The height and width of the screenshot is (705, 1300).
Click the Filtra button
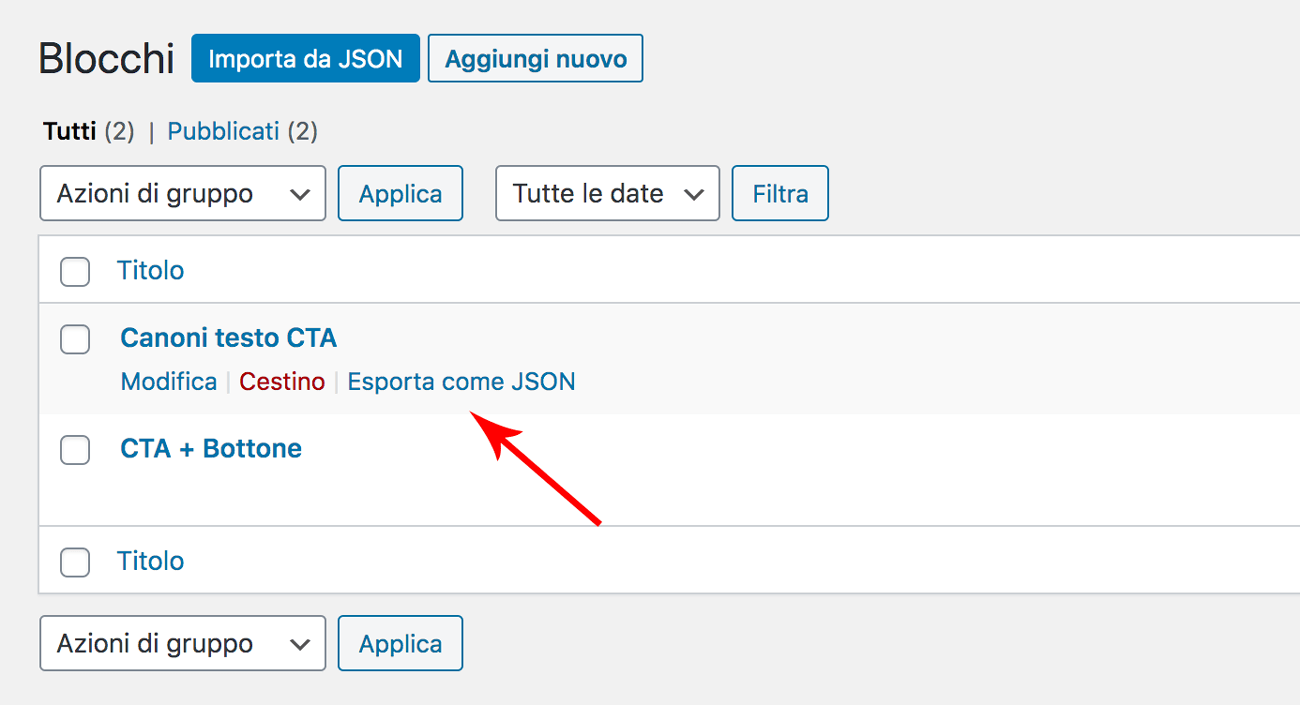tap(780, 193)
